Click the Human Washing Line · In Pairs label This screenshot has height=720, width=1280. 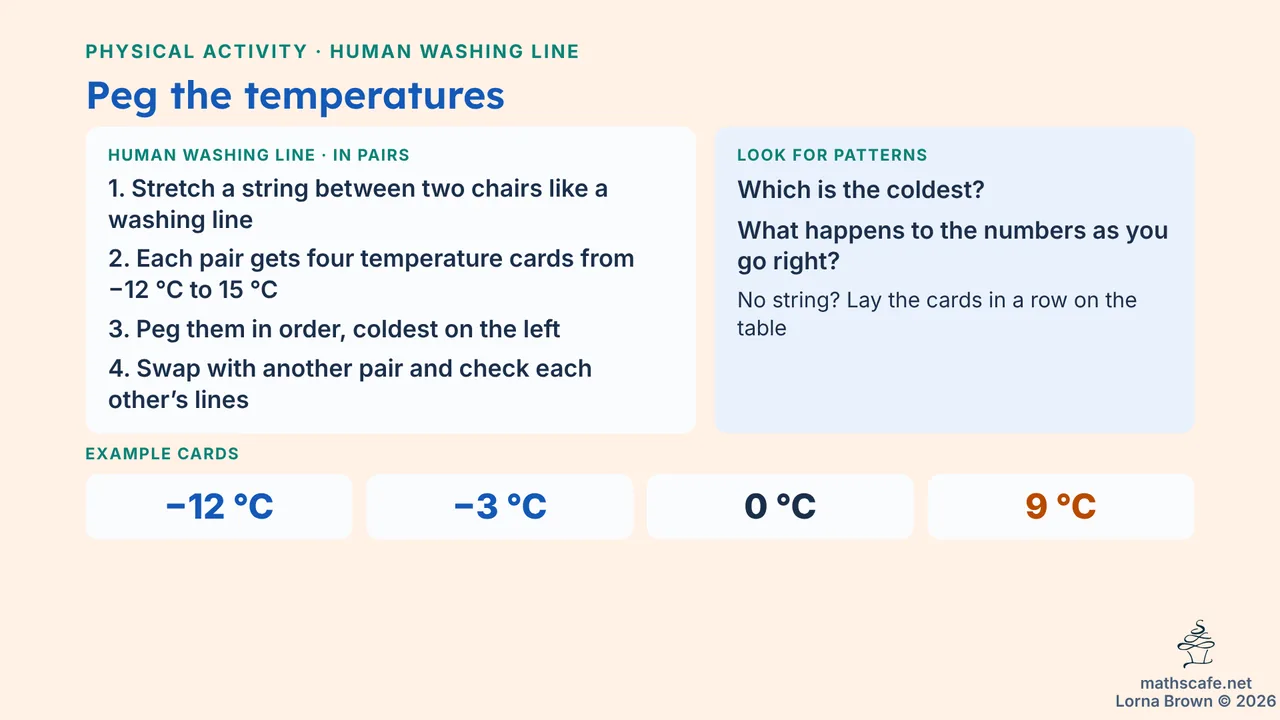coord(259,155)
